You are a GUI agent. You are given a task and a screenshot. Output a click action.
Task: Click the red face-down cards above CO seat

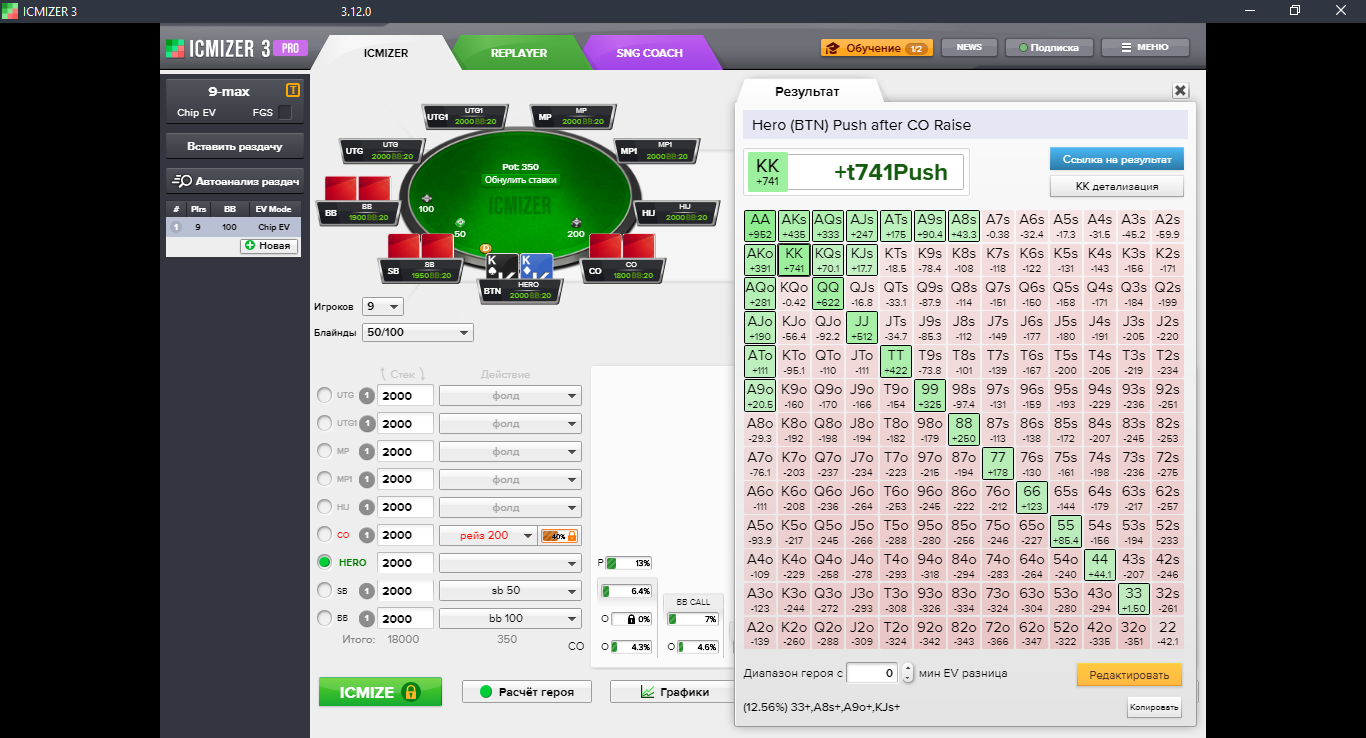[x=621, y=246]
